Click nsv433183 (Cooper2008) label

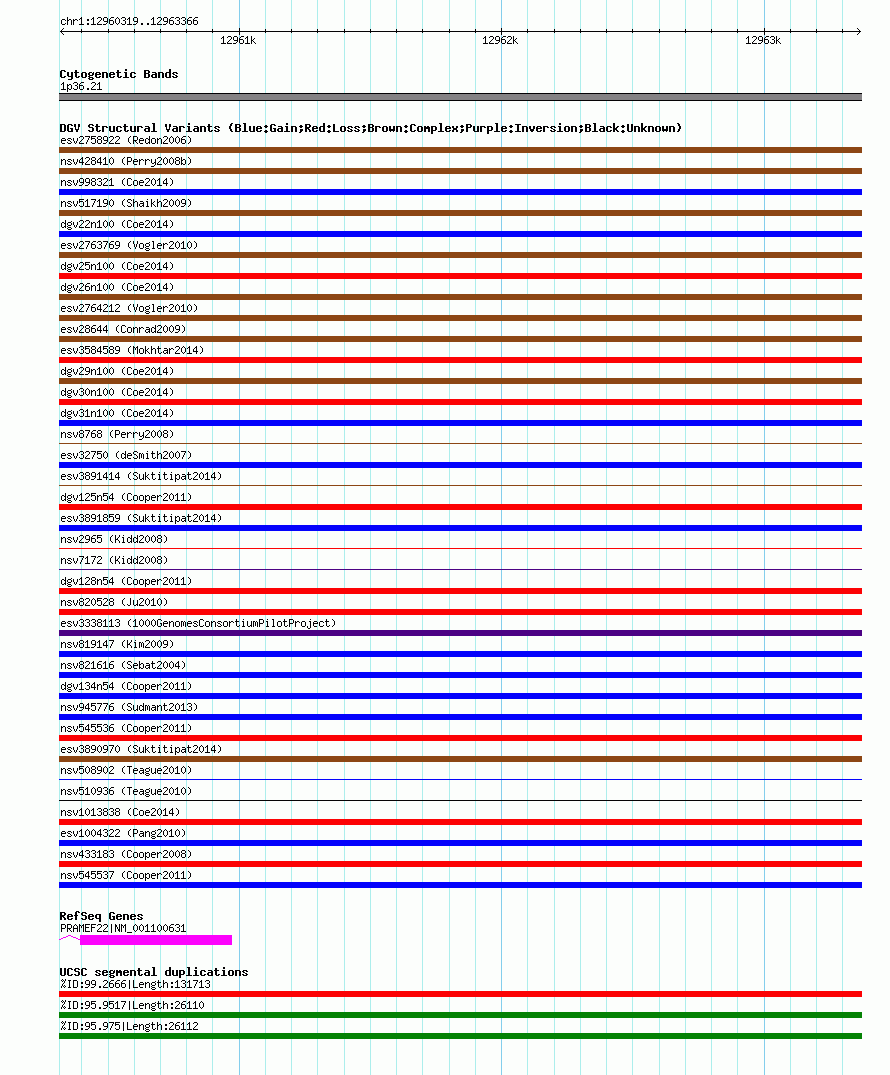coord(126,854)
